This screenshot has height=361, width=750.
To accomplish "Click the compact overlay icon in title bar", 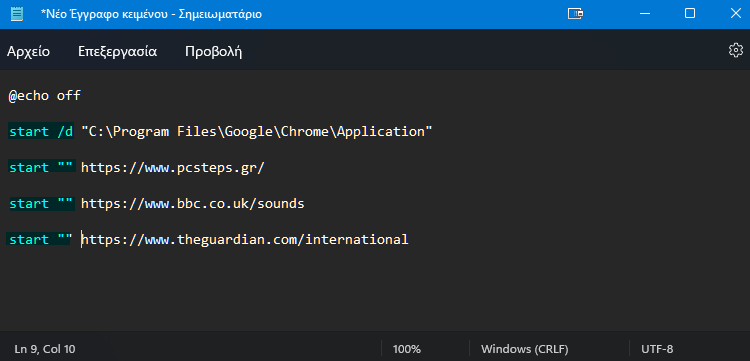I will (x=575, y=14).
